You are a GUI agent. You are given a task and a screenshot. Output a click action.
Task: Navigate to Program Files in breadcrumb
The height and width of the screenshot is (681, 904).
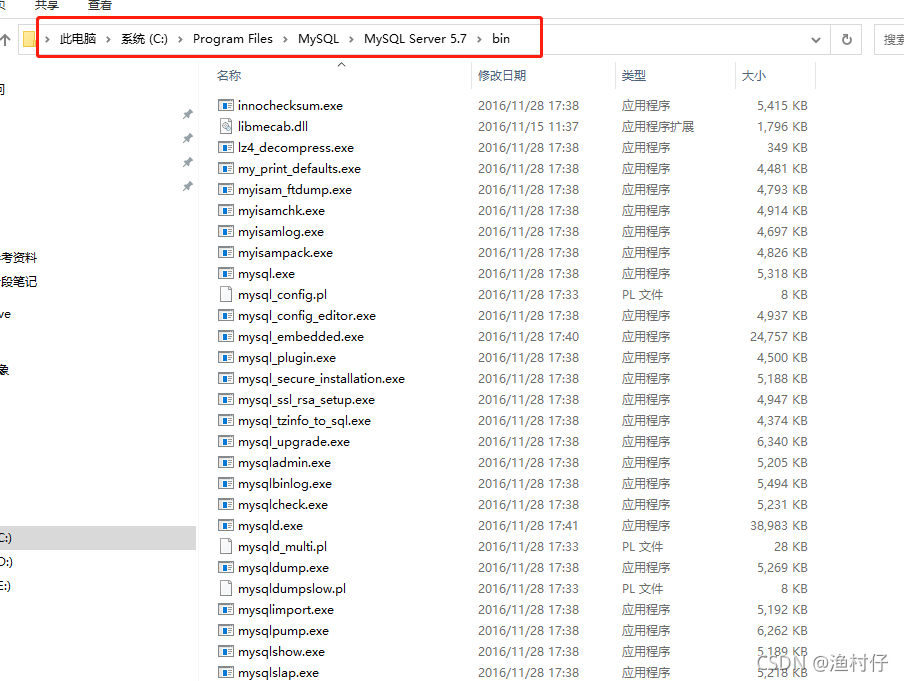[x=232, y=39]
